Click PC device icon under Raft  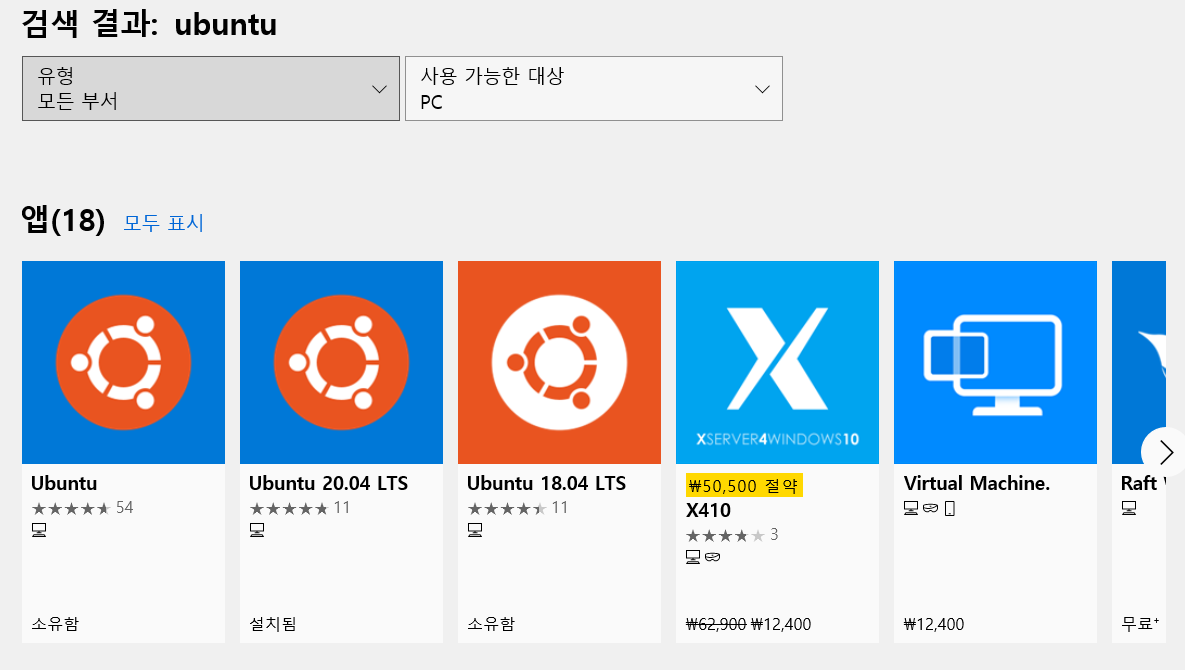(x=1129, y=508)
